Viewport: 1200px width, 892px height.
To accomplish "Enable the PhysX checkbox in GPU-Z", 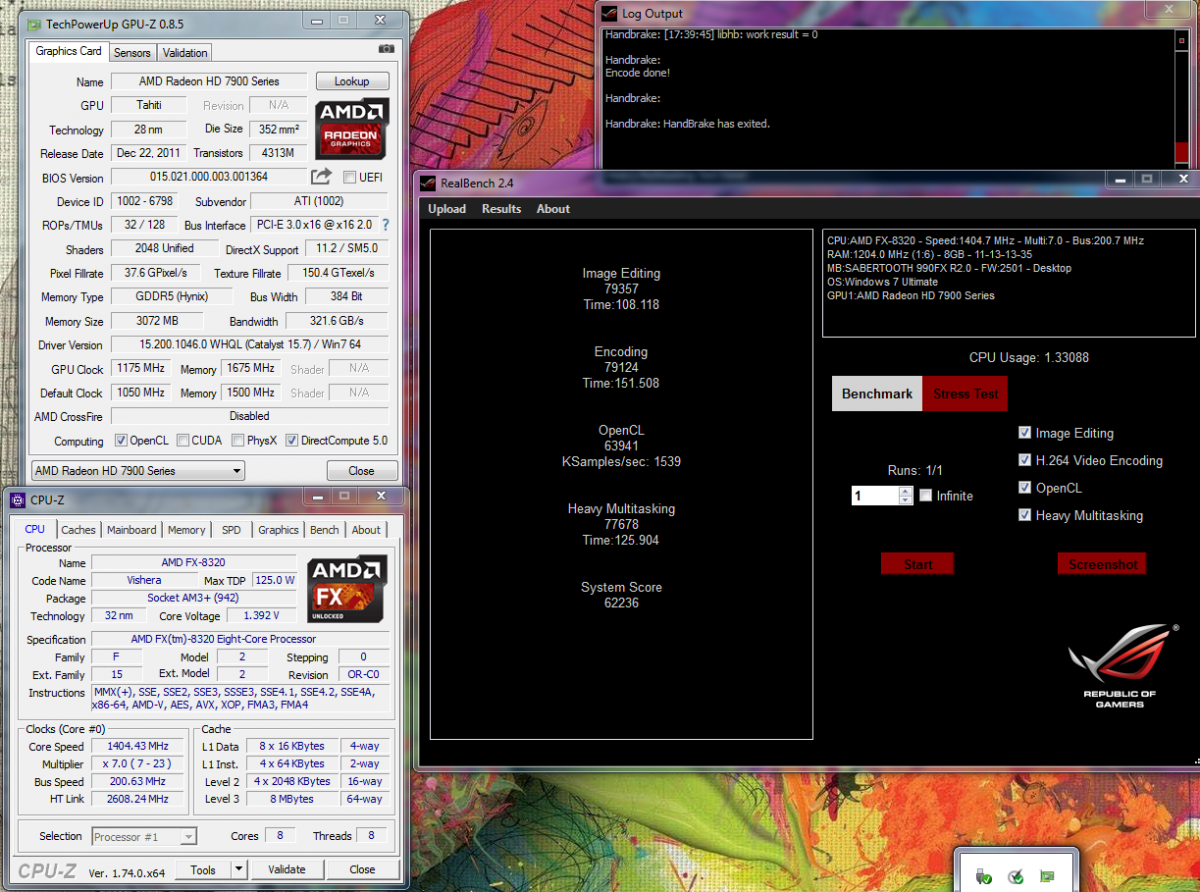I will pyautogui.click(x=238, y=440).
